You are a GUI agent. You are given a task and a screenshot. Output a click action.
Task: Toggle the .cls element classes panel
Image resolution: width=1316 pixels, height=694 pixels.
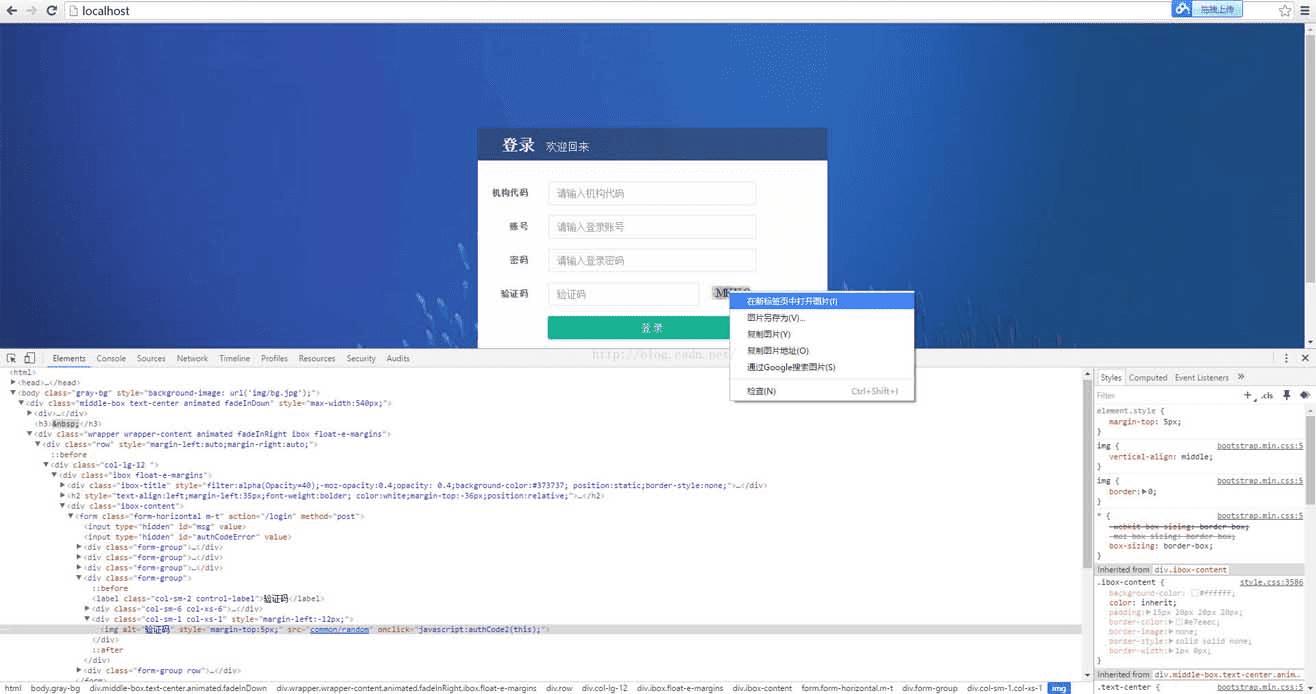tap(1267, 396)
